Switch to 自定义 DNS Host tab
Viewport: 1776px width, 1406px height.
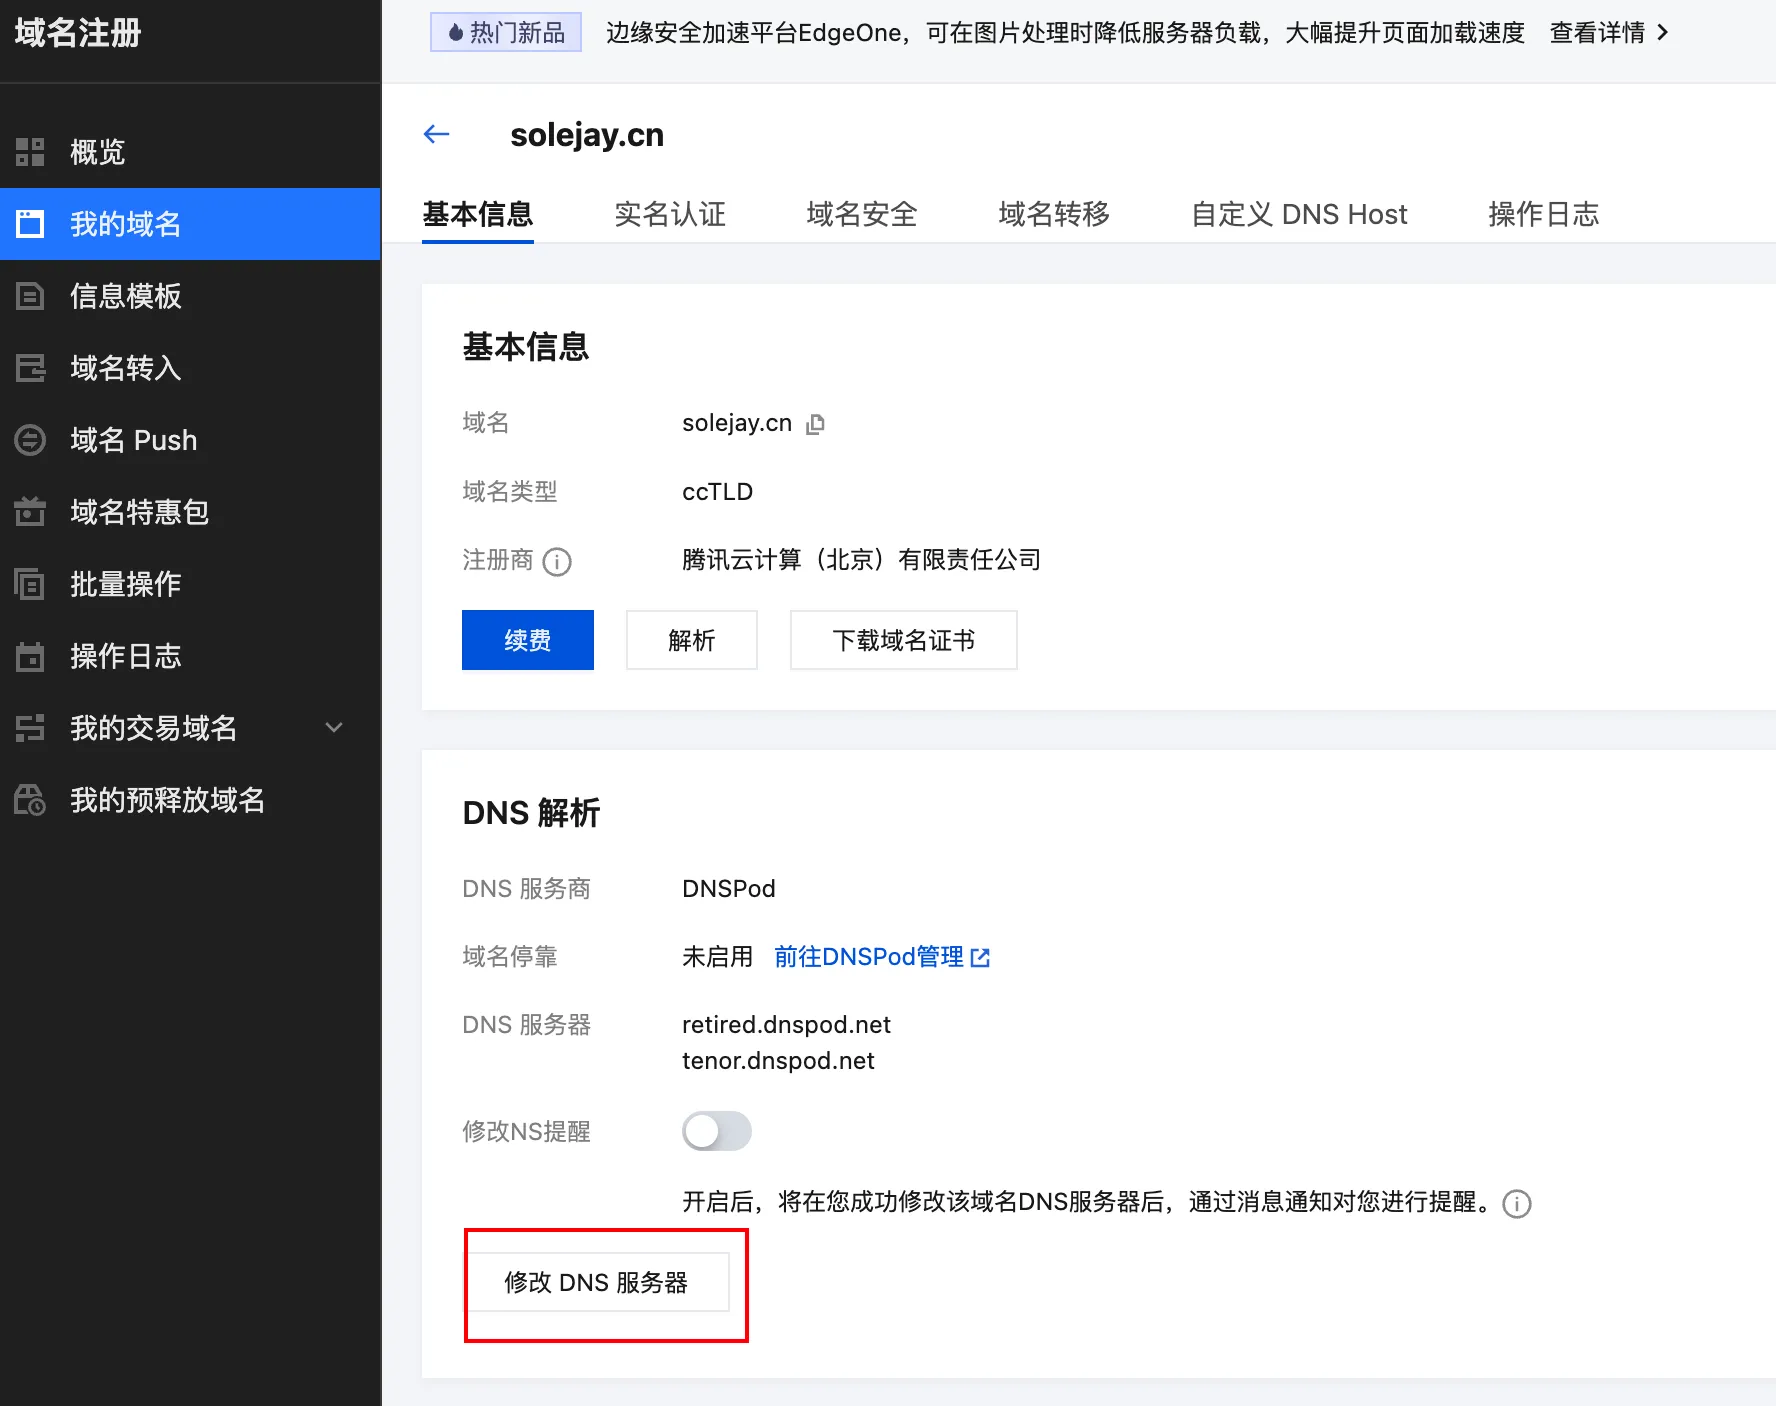[1298, 214]
